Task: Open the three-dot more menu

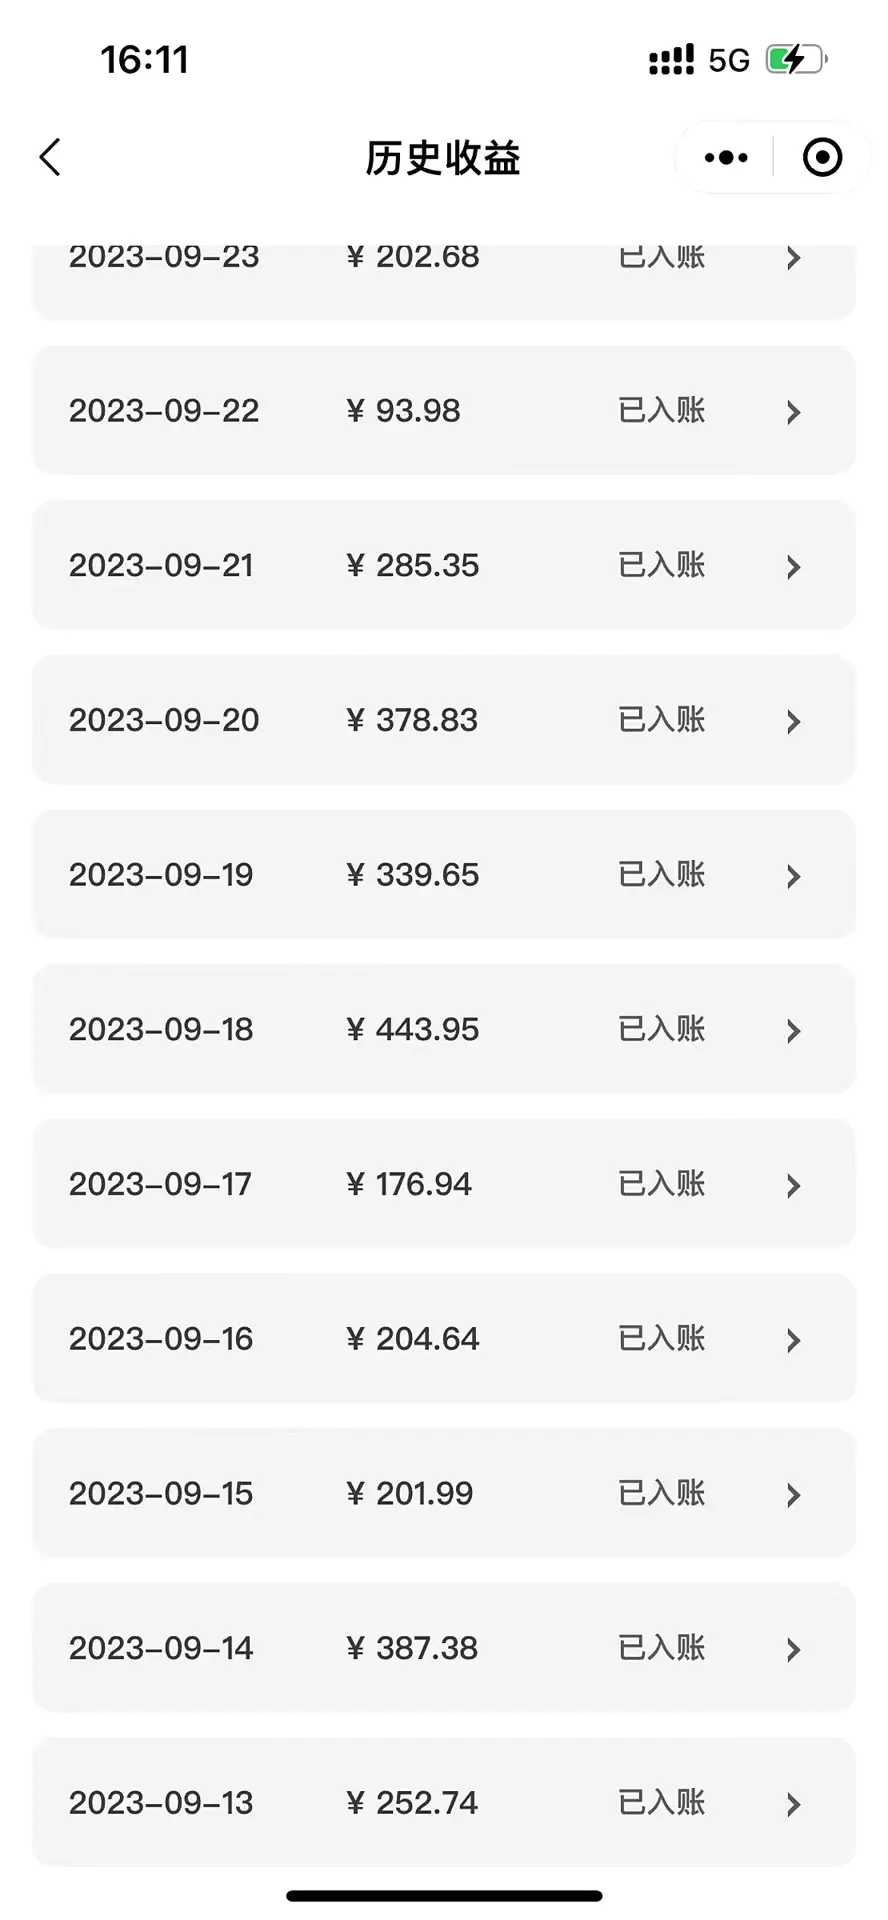Action: click(x=726, y=157)
